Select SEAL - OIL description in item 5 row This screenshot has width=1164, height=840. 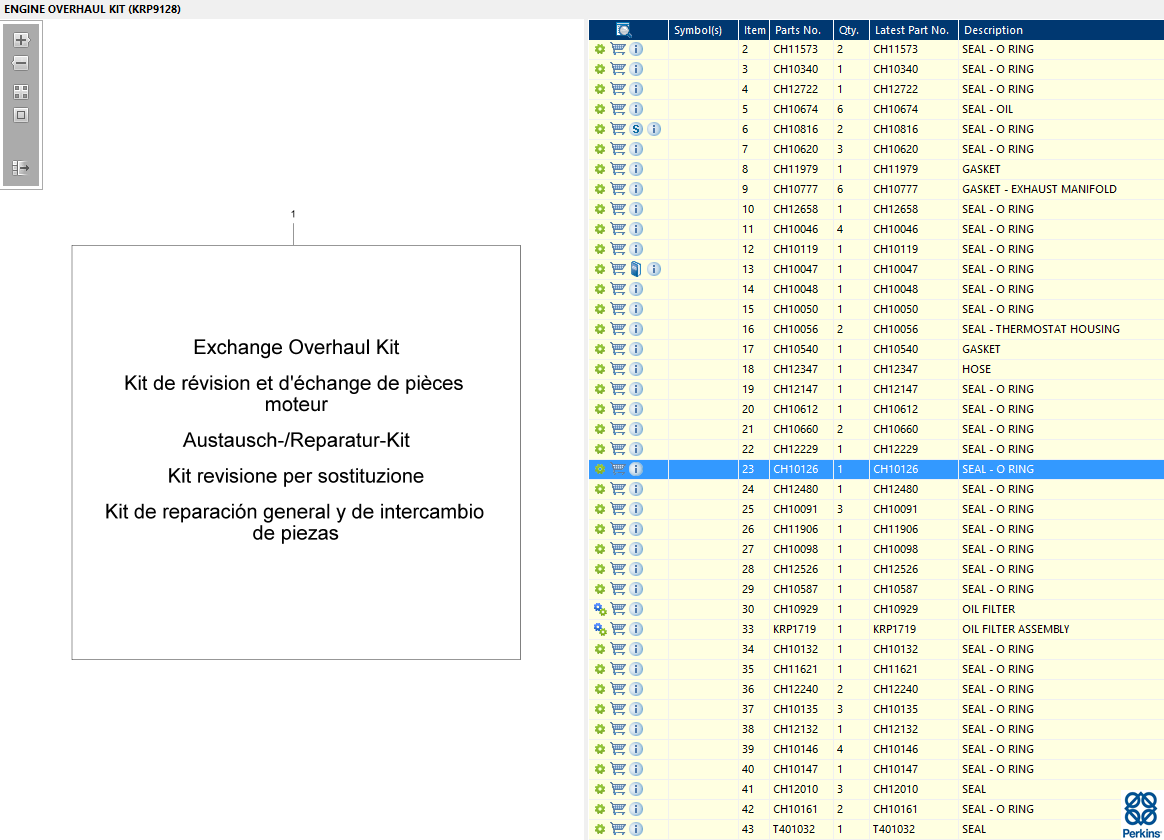coord(987,109)
